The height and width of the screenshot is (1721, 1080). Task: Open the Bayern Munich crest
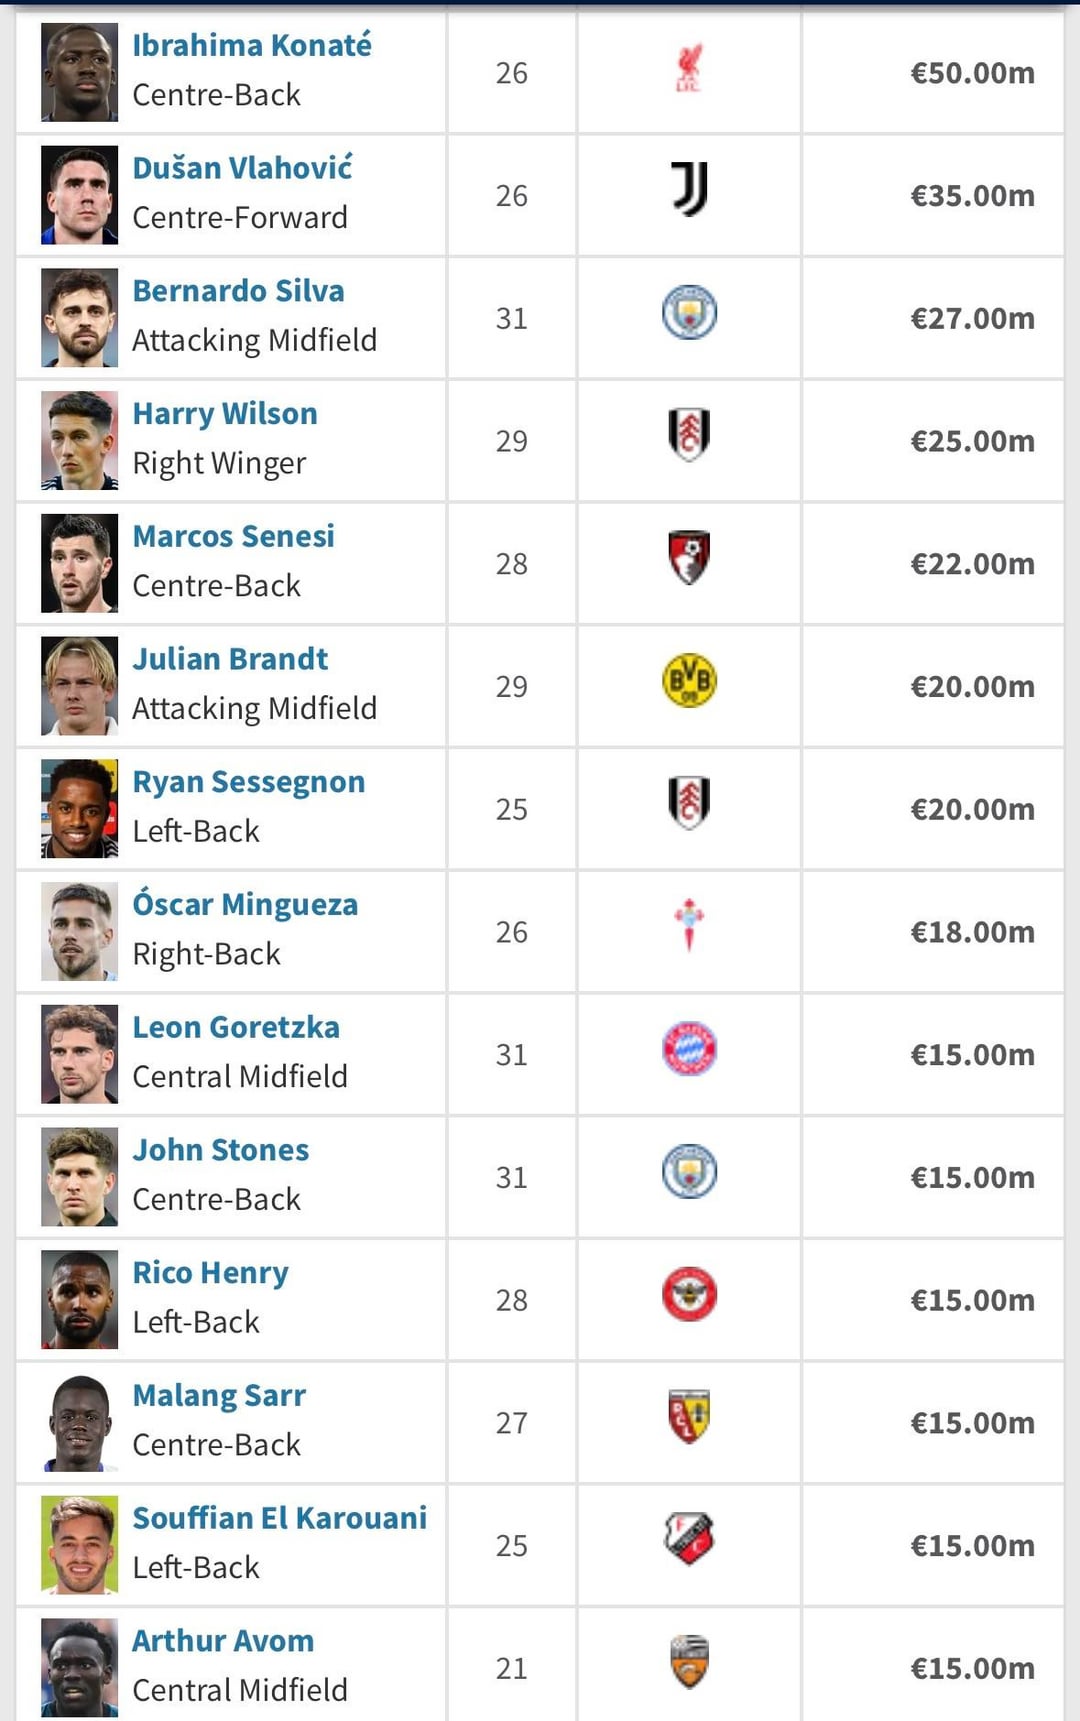689,1050
